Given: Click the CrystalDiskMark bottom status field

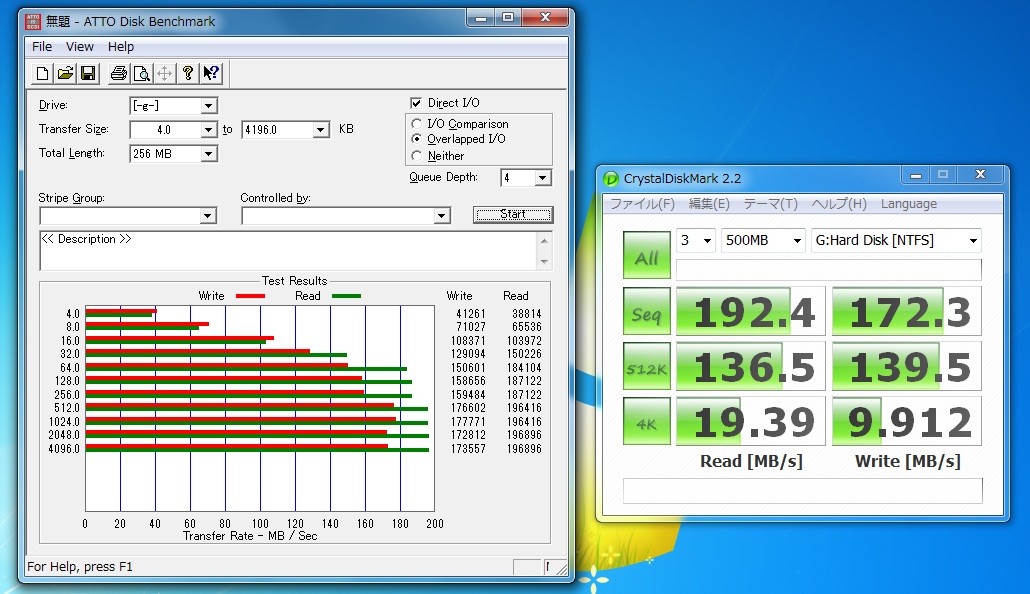Looking at the screenshot, I should pos(803,491).
